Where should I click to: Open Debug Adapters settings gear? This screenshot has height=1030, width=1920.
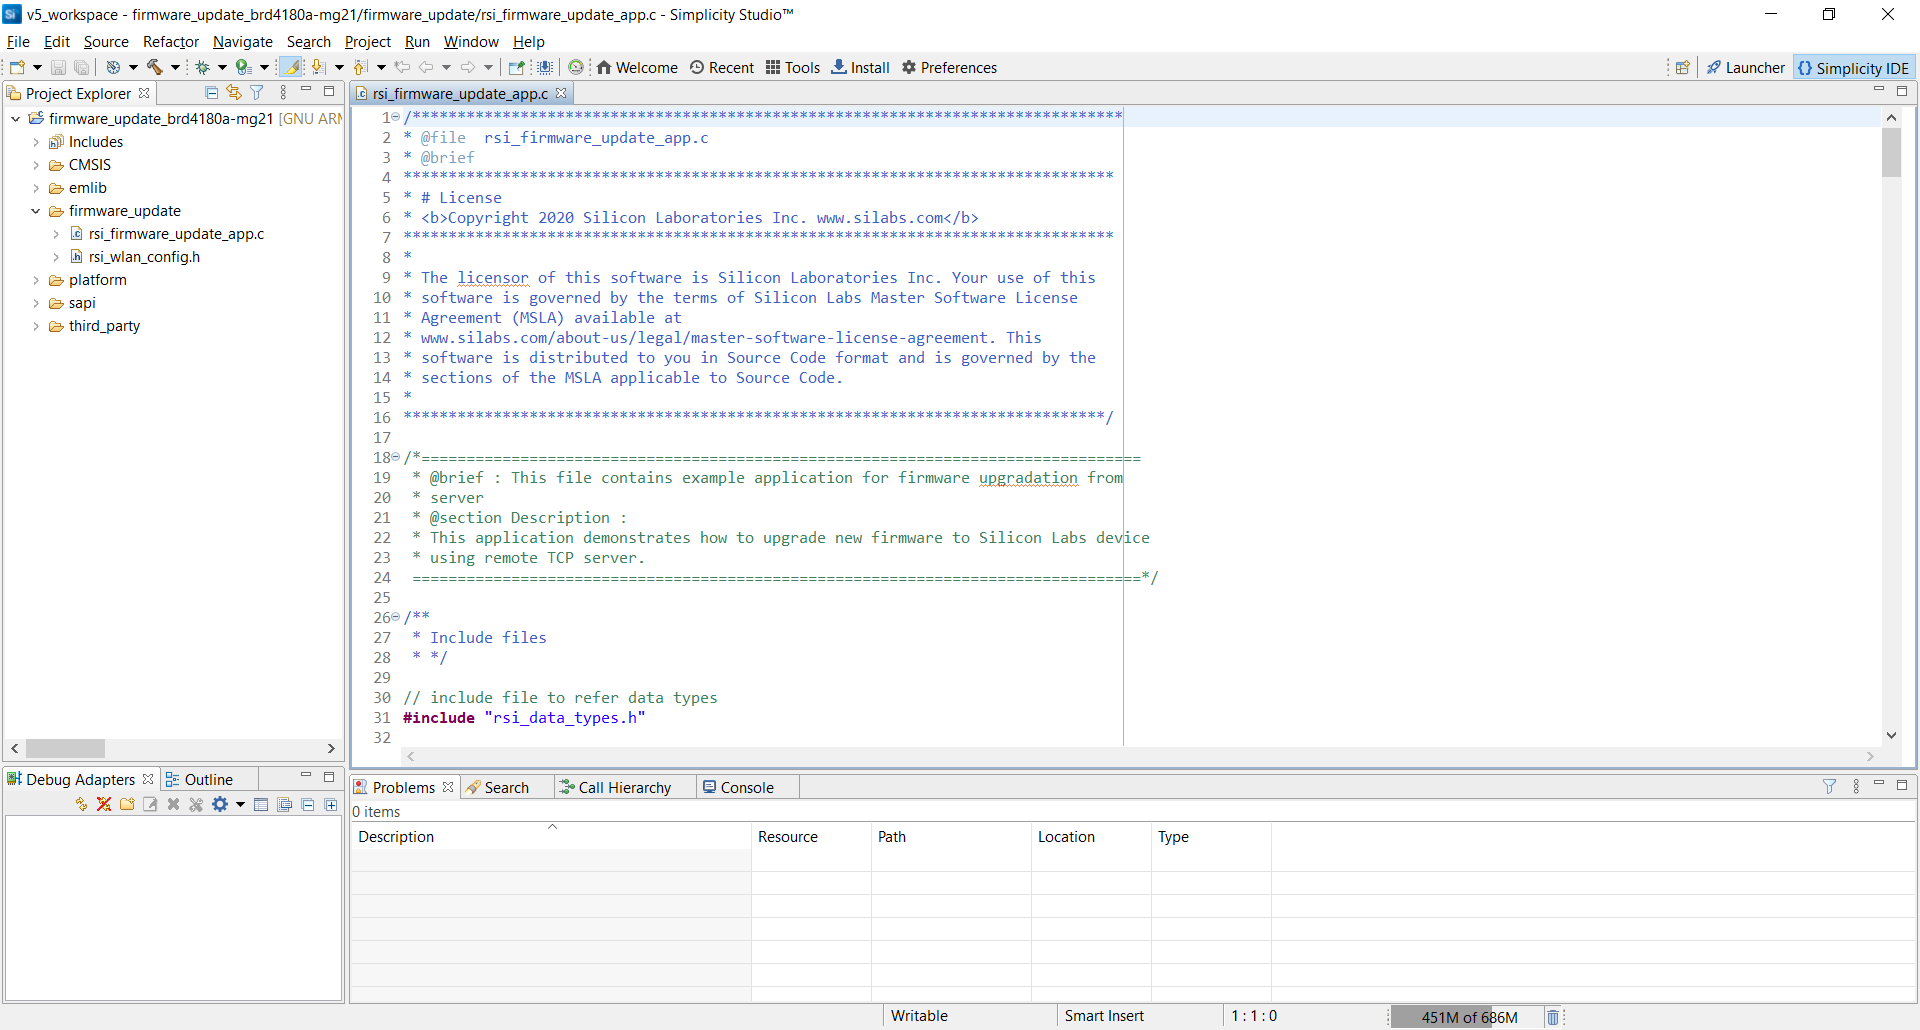[x=219, y=804]
